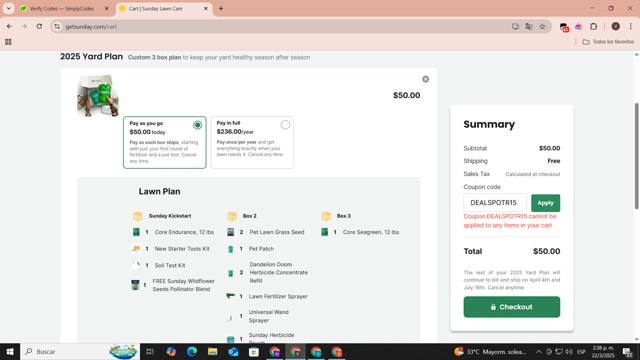Open File Explorer from the taskbar
The width and height of the screenshot is (640, 360).
pos(213,351)
